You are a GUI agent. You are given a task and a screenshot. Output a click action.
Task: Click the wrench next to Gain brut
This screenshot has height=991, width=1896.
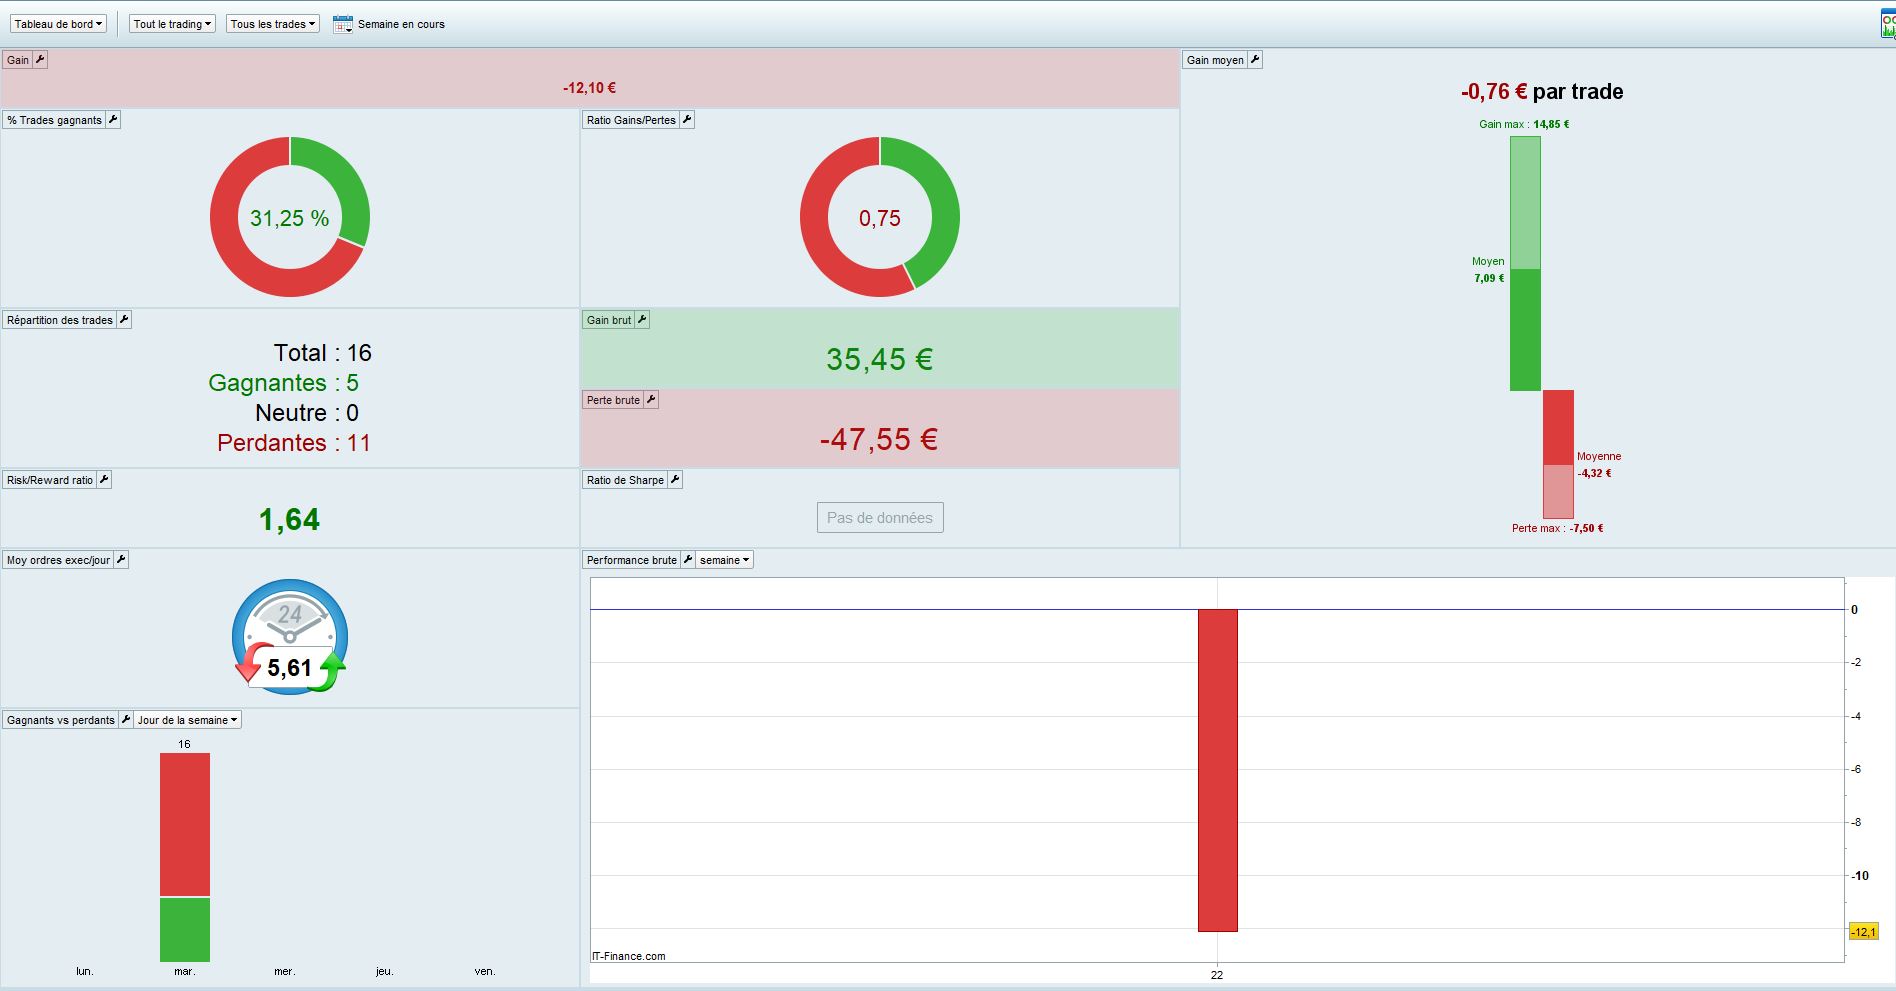pyautogui.click(x=642, y=320)
